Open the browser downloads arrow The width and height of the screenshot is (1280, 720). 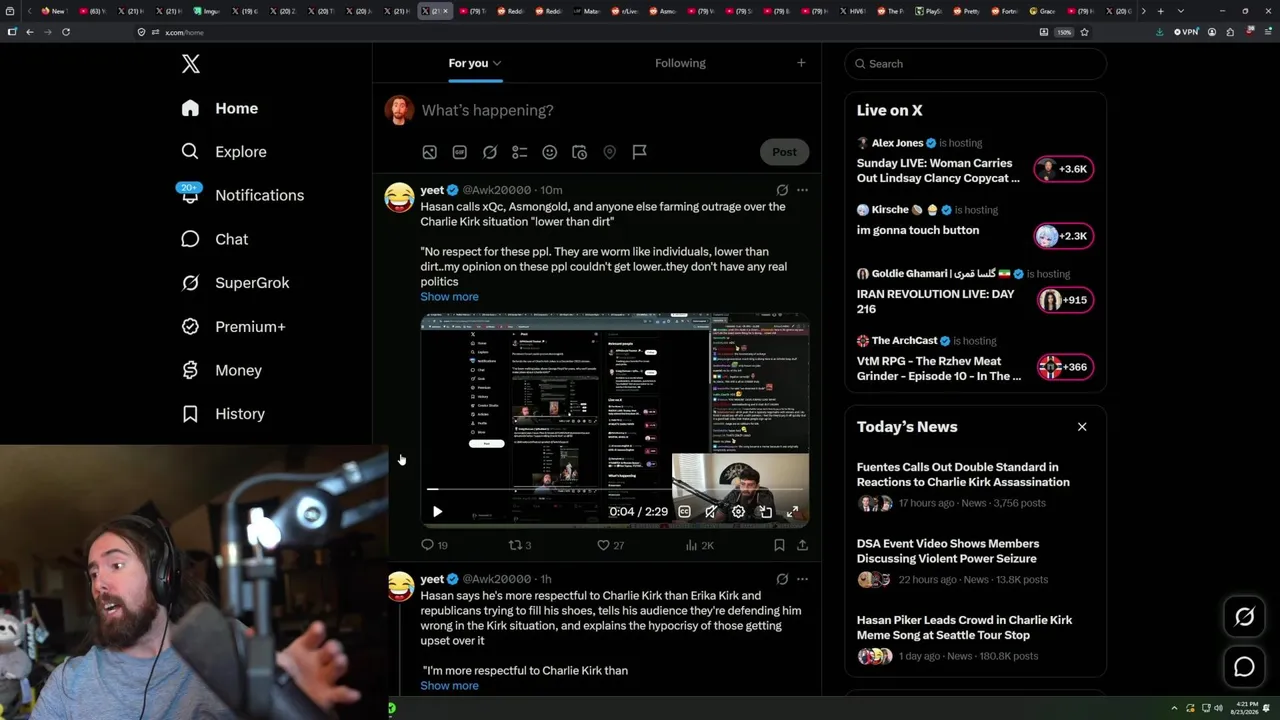tap(1159, 32)
